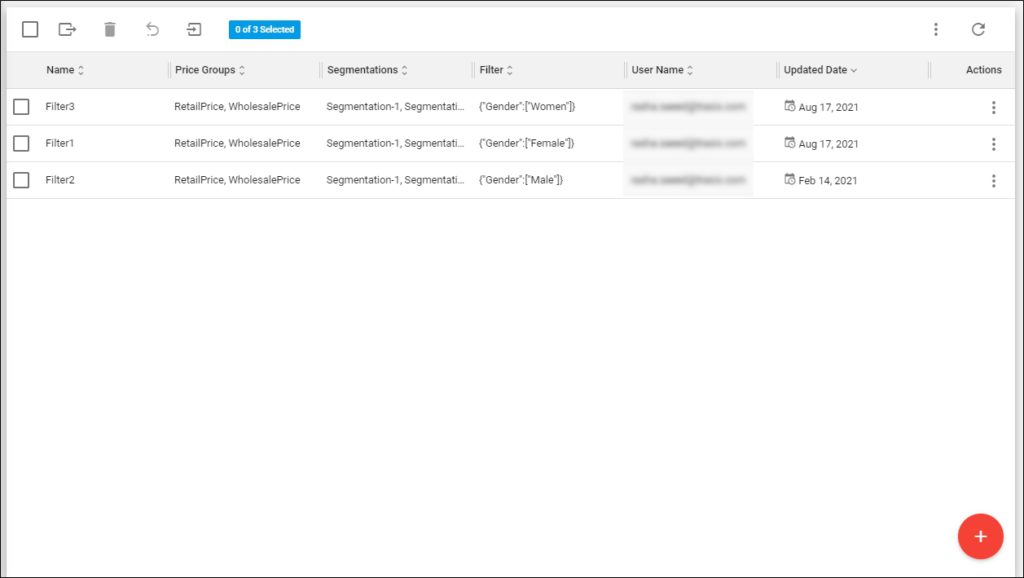Click the Filter1 name cell
Image resolution: width=1024 pixels, height=578 pixels.
[x=60, y=144]
